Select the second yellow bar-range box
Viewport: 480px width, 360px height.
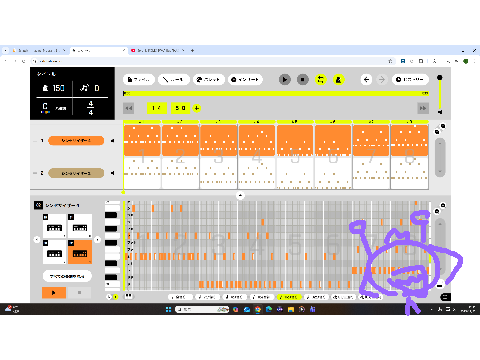(x=180, y=108)
